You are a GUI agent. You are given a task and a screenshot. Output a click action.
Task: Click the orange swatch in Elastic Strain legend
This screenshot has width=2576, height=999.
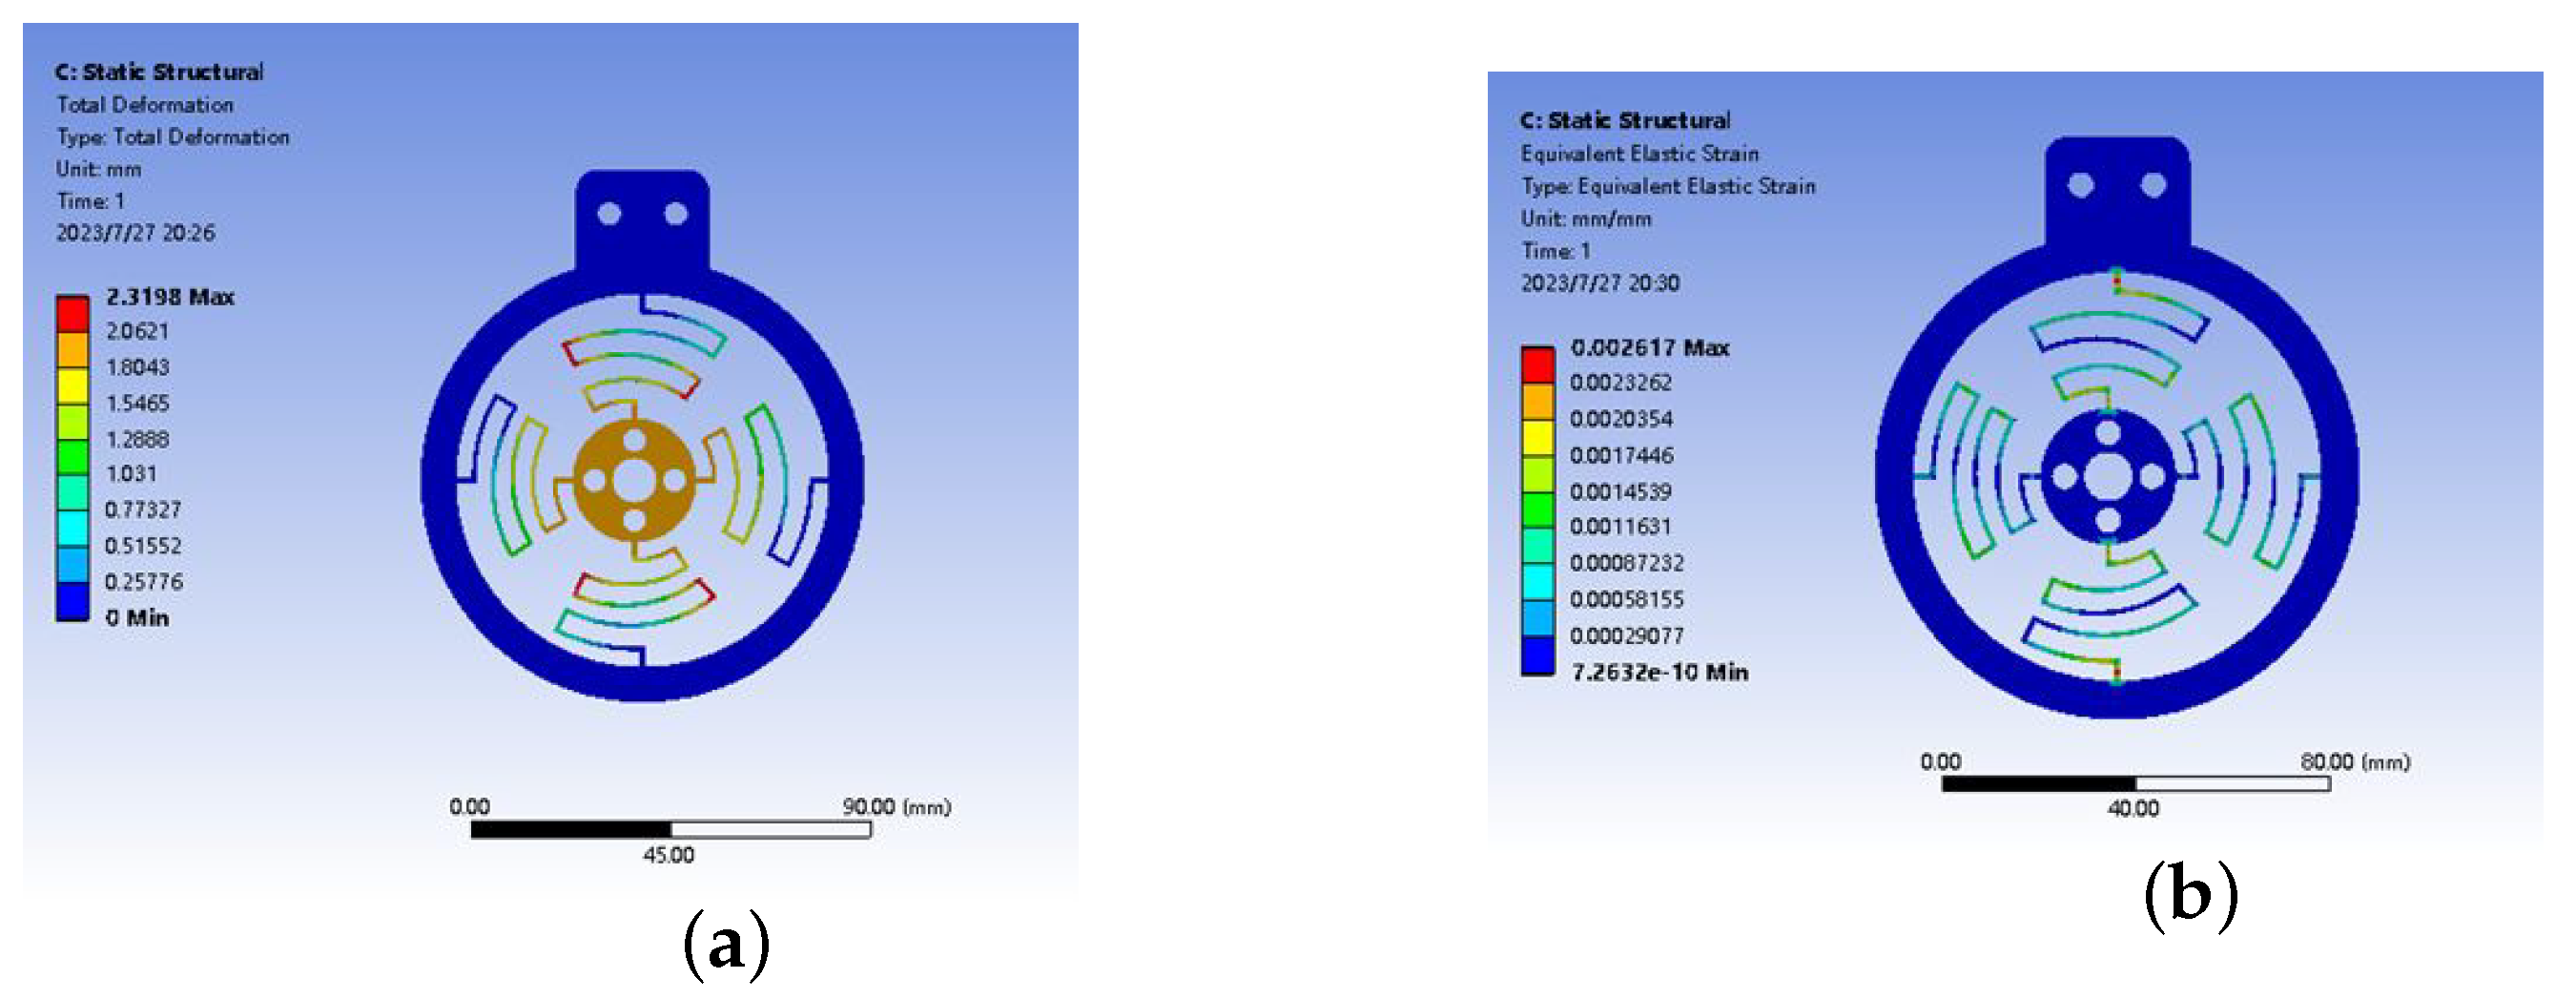1537,401
